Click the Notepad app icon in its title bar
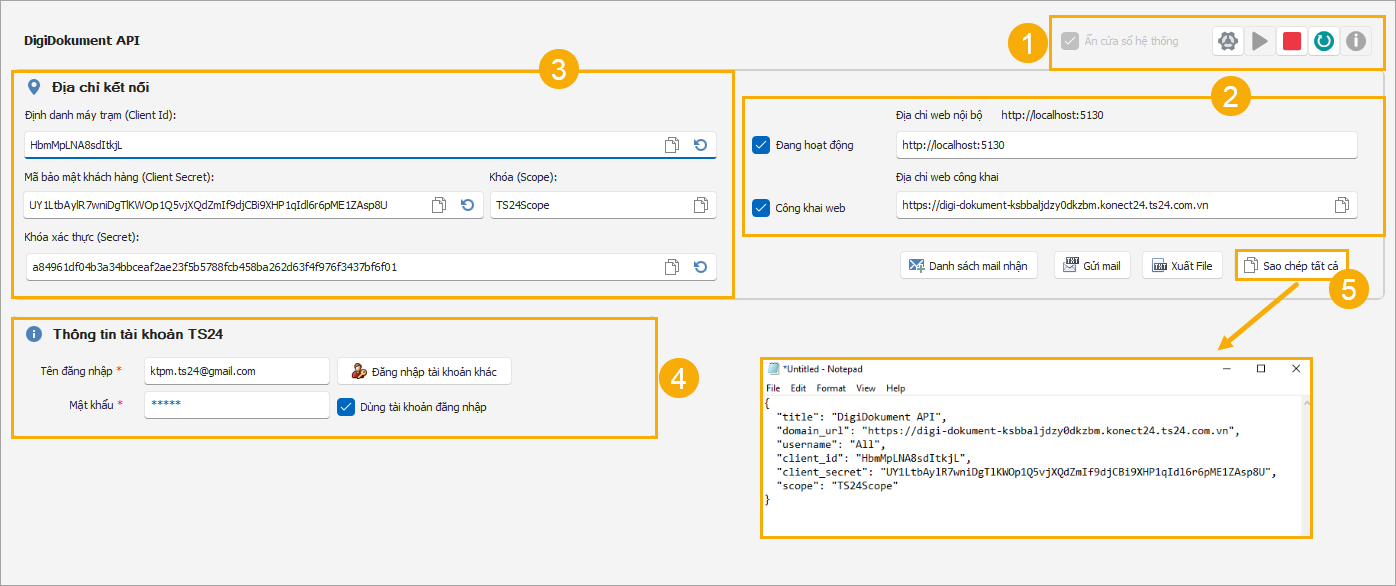 click(774, 368)
